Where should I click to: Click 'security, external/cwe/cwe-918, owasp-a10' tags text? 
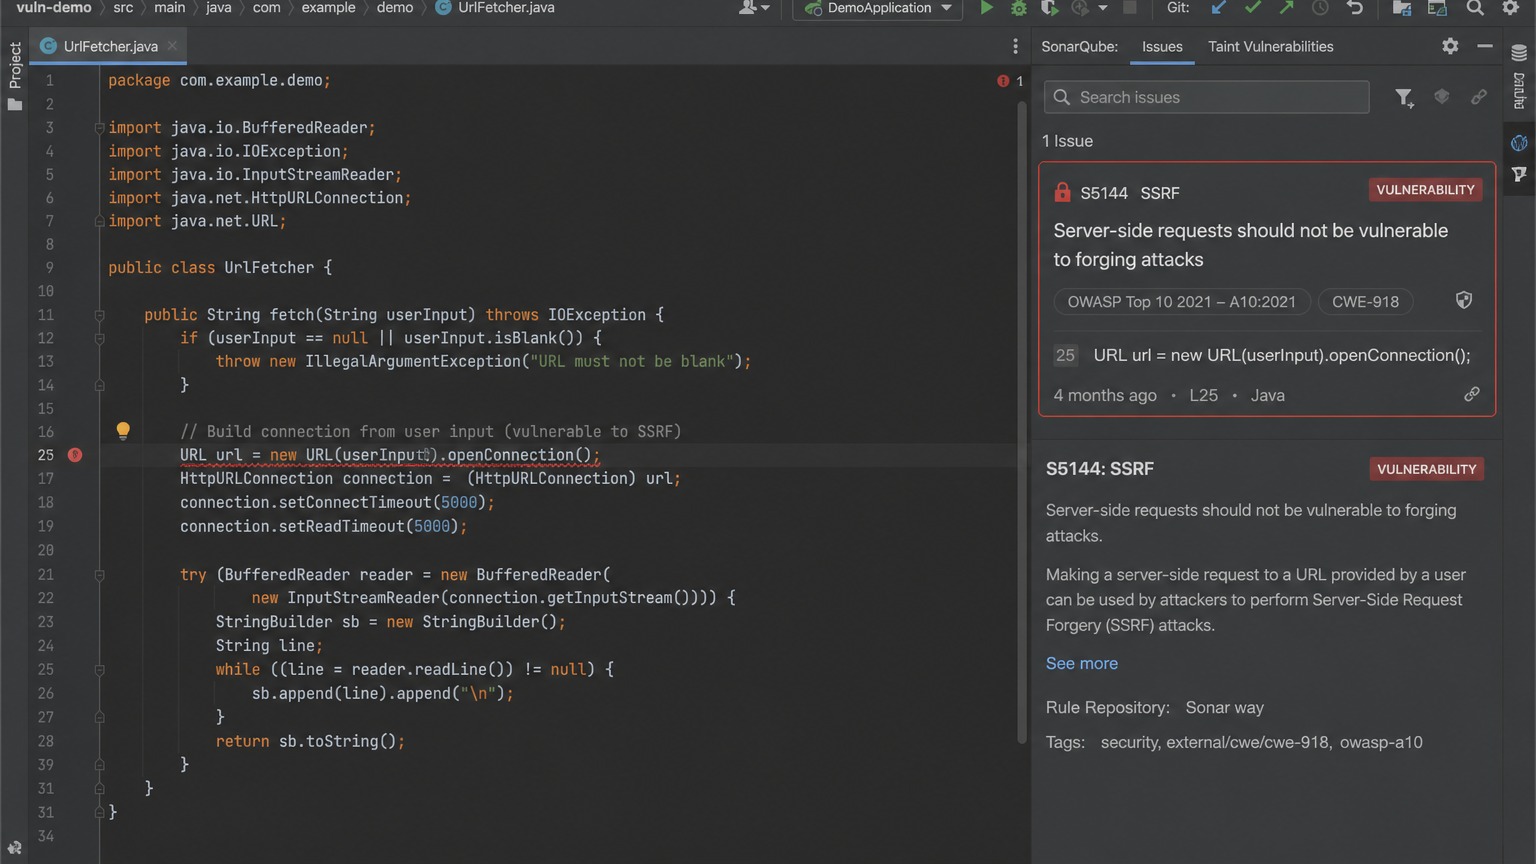click(1261, 742)
